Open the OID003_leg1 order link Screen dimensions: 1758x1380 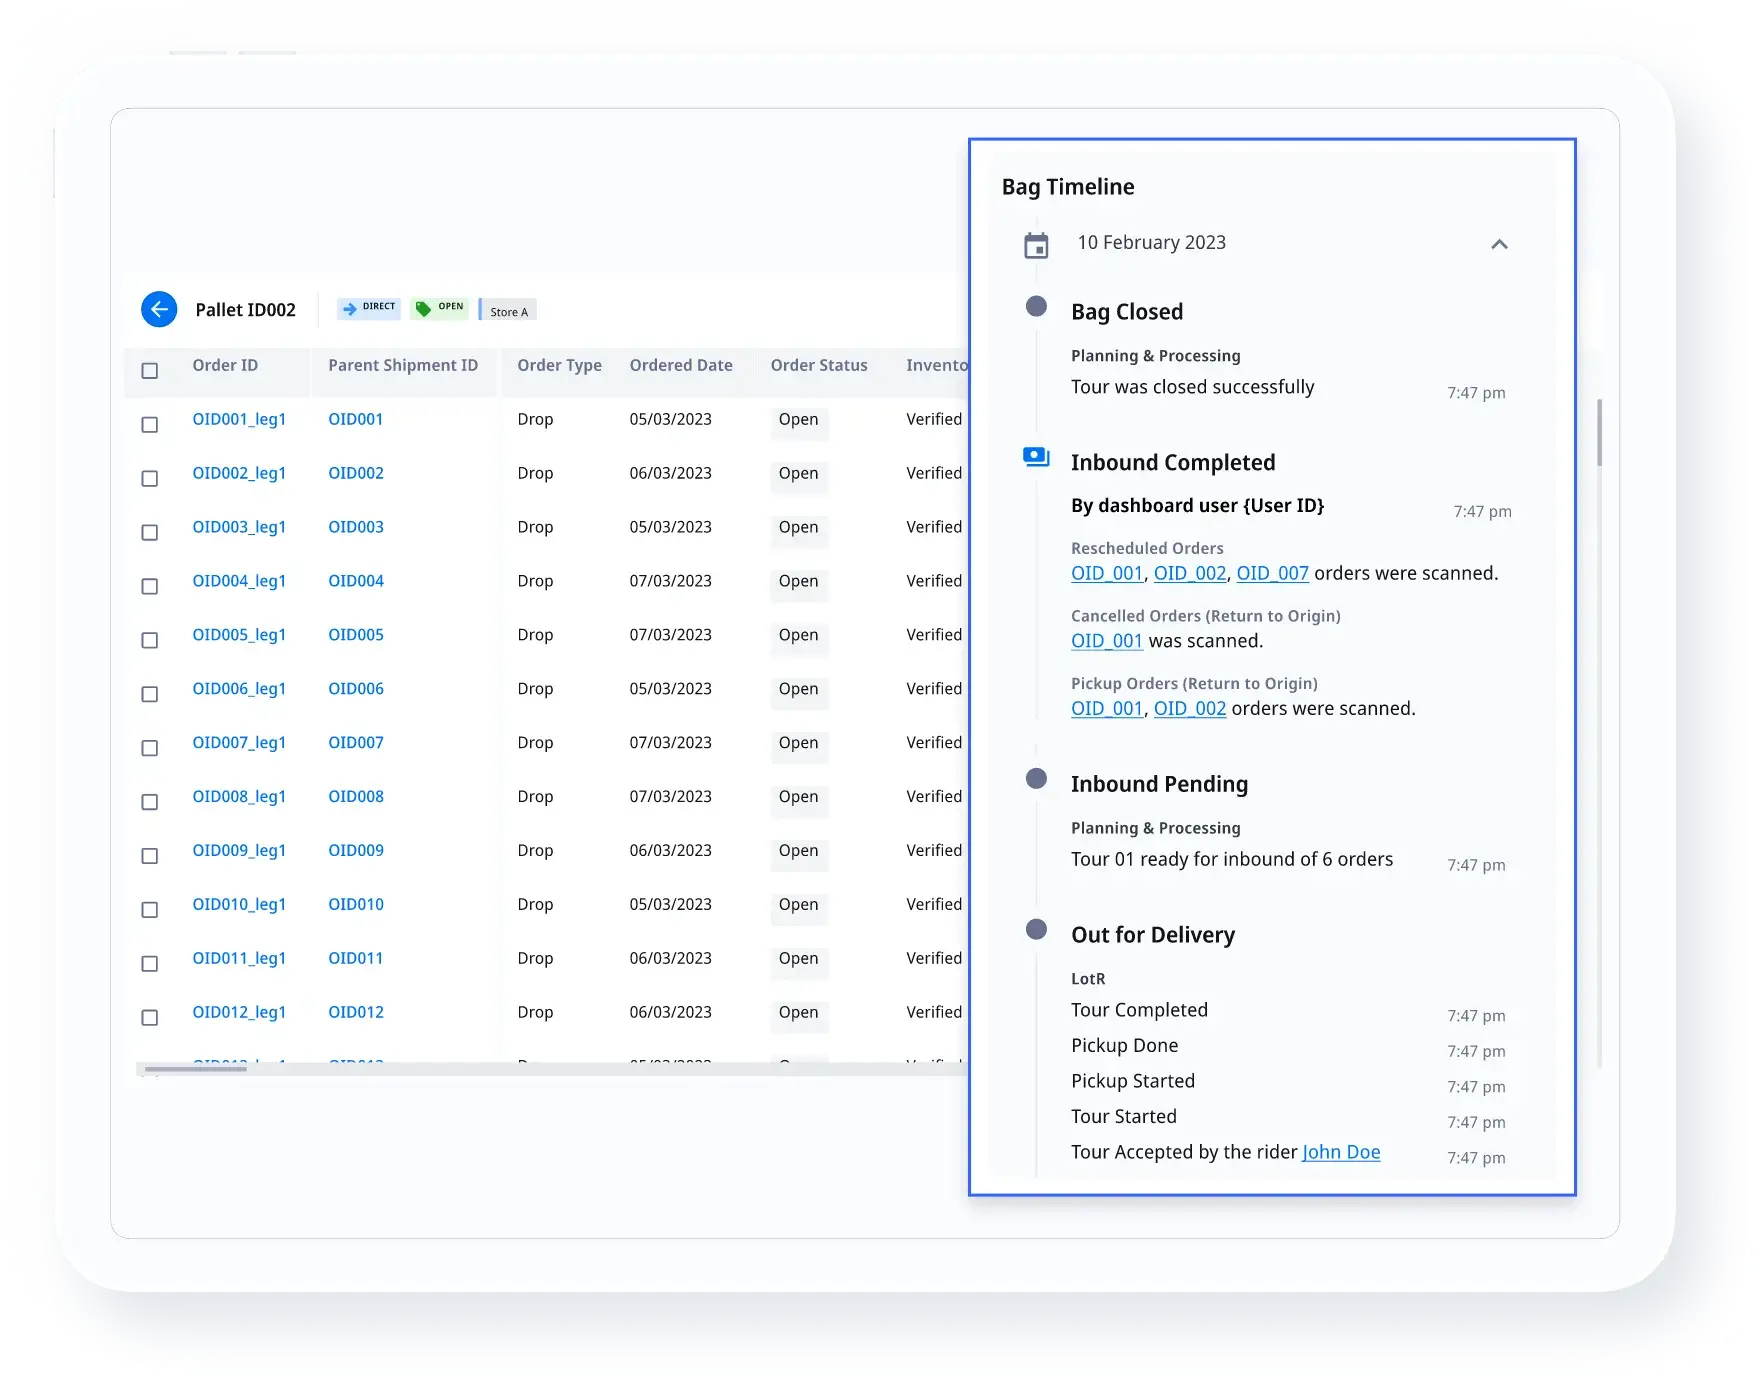click(239, 527)
